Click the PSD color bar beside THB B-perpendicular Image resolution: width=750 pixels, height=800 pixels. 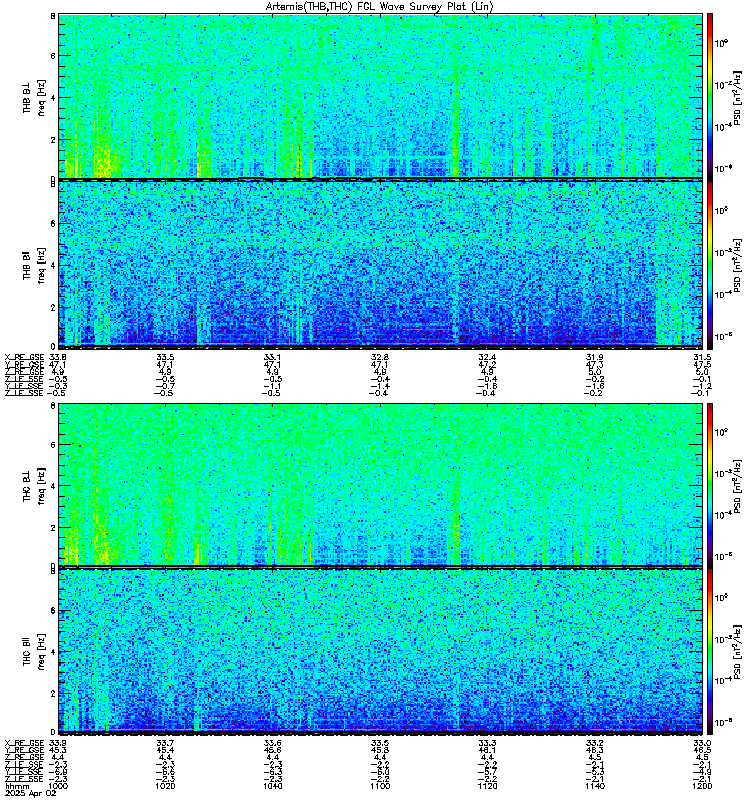710,96
